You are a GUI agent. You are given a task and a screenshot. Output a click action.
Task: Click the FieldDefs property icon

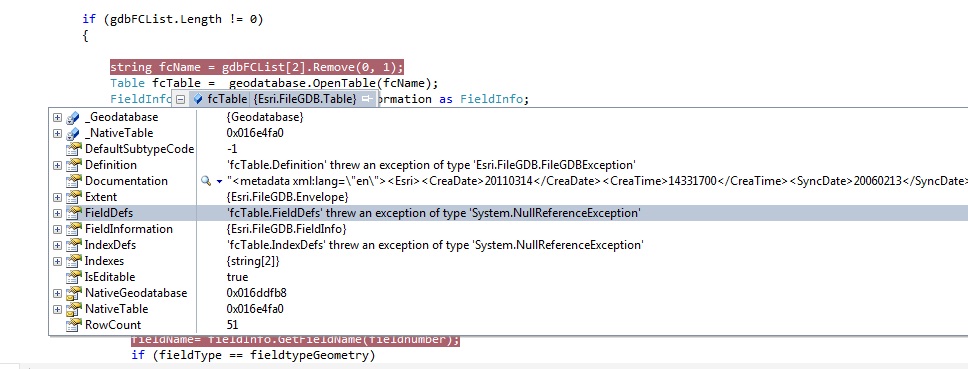74,213
